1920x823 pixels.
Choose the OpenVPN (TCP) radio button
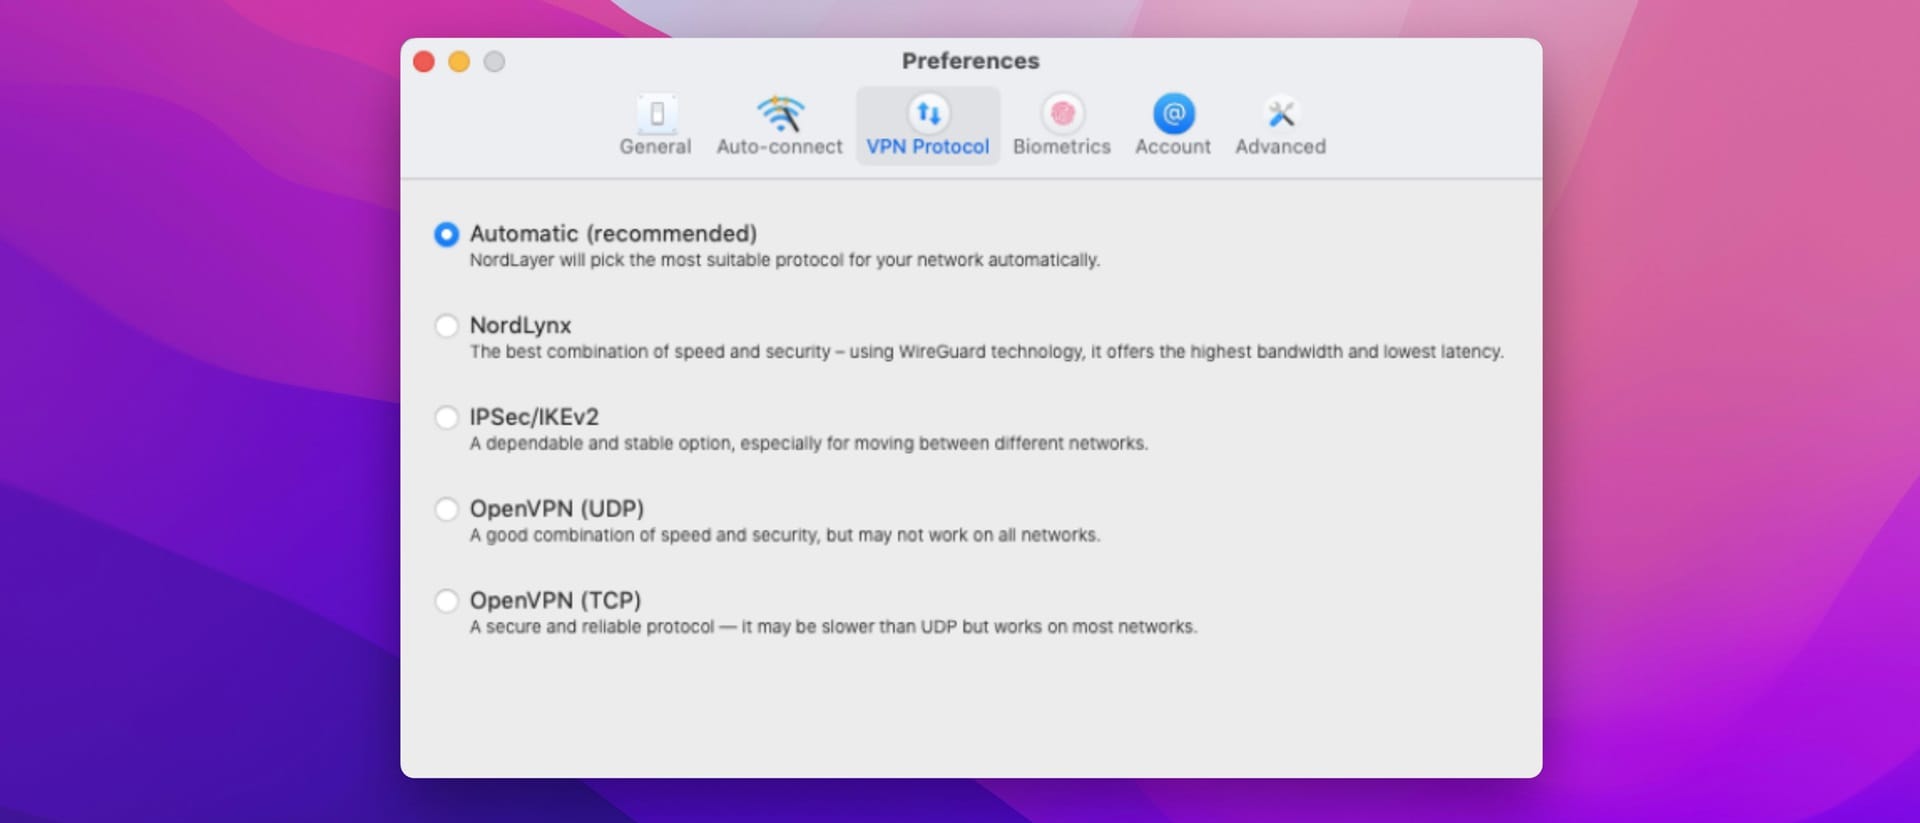(x=446, y=600)
